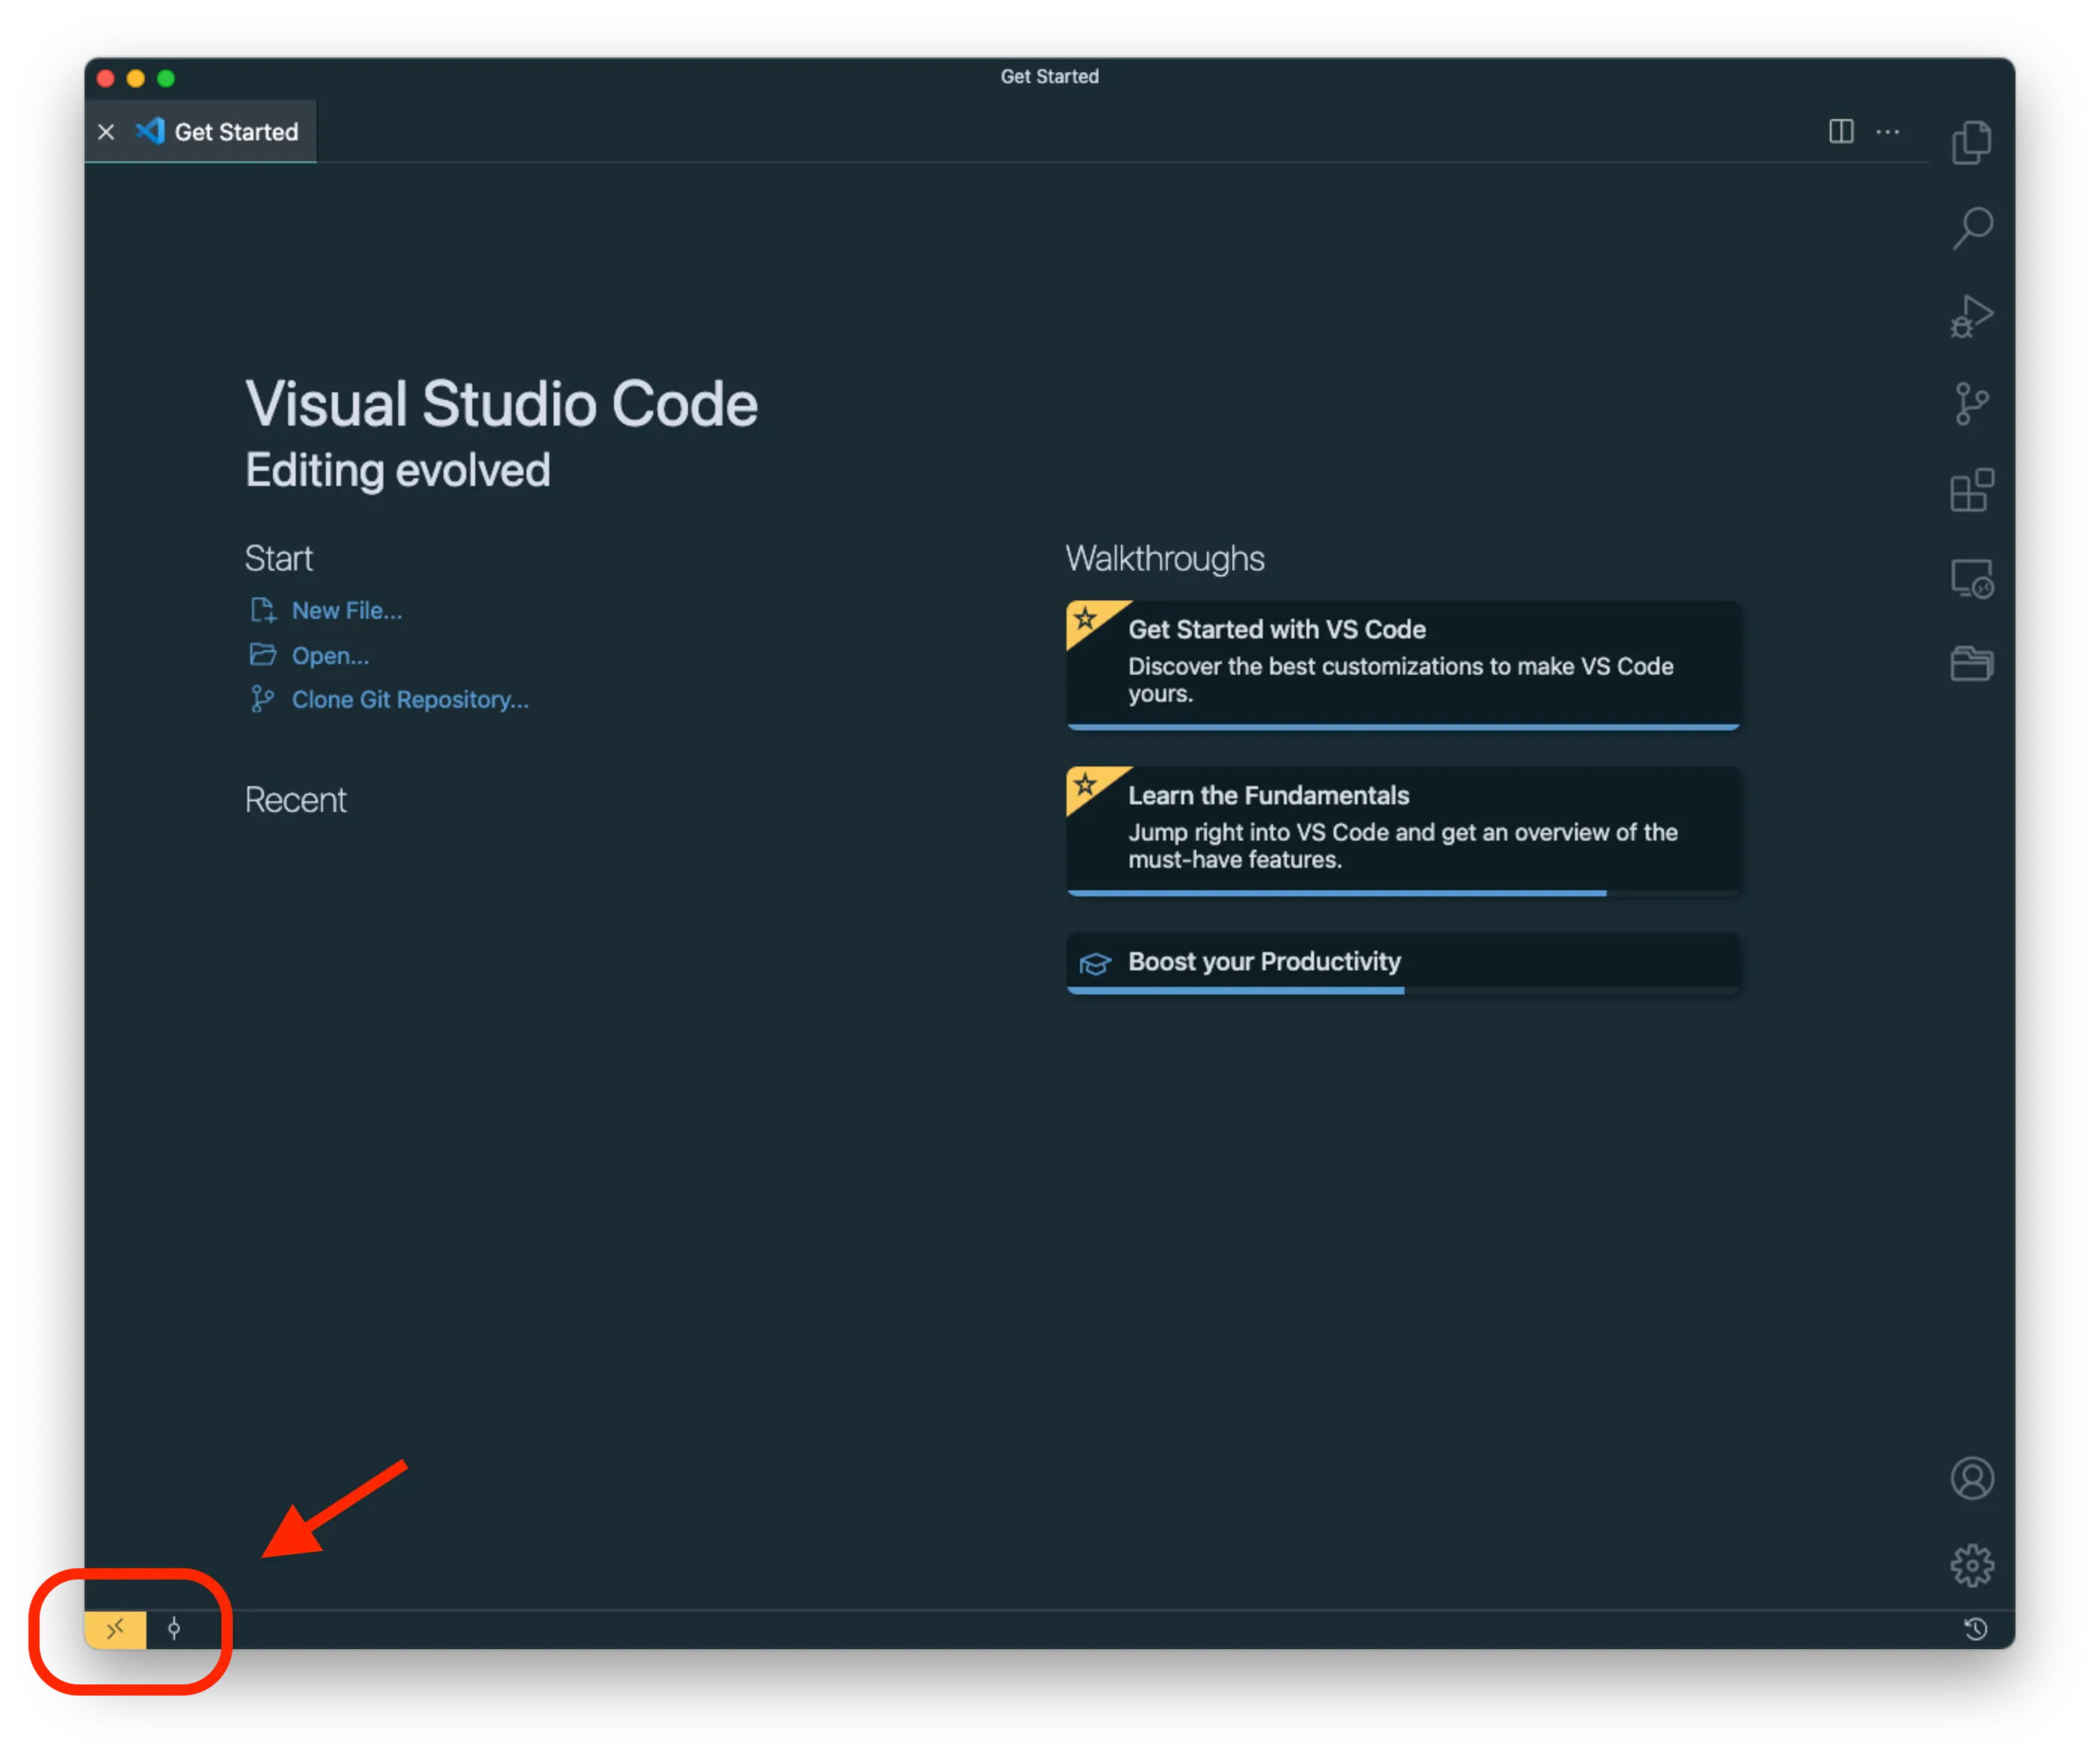Click the VS Code logo on the tab
Viewport: 2100px width, 1761px height.
click(150, 131)
